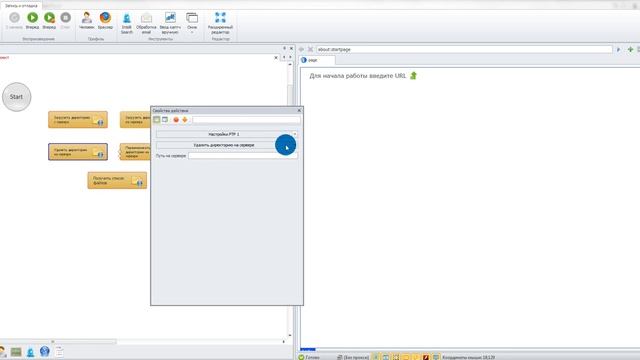Pin the left panel with the pin icon
The height and width of the screenshot is (360, 640).
[284, 49]
